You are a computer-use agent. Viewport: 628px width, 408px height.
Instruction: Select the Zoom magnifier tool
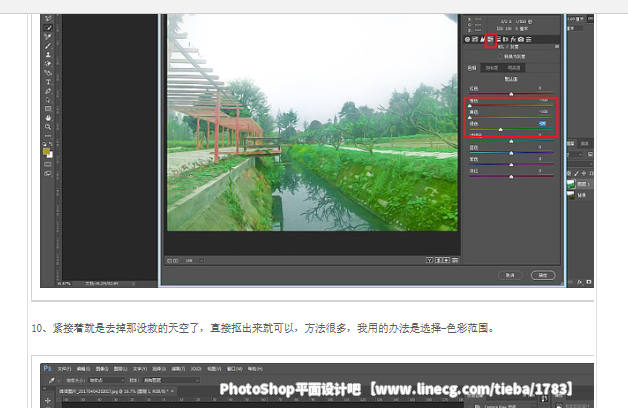tap(48, 127)
